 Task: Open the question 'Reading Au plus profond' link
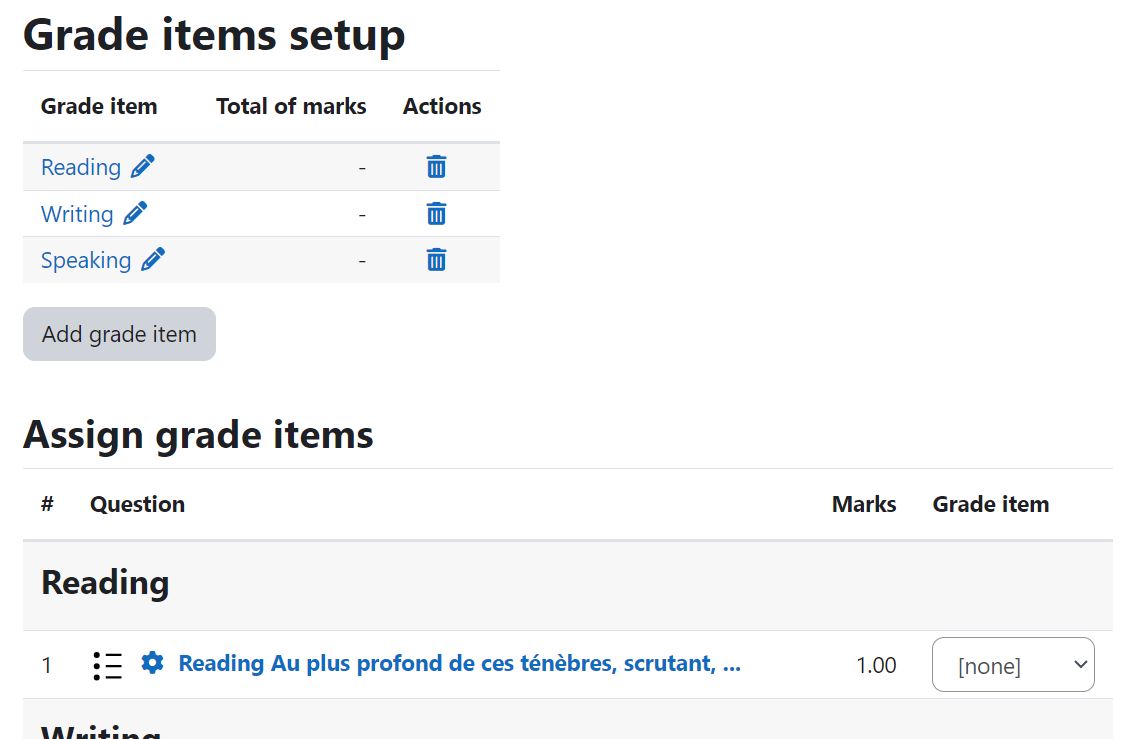click(460, 664)
